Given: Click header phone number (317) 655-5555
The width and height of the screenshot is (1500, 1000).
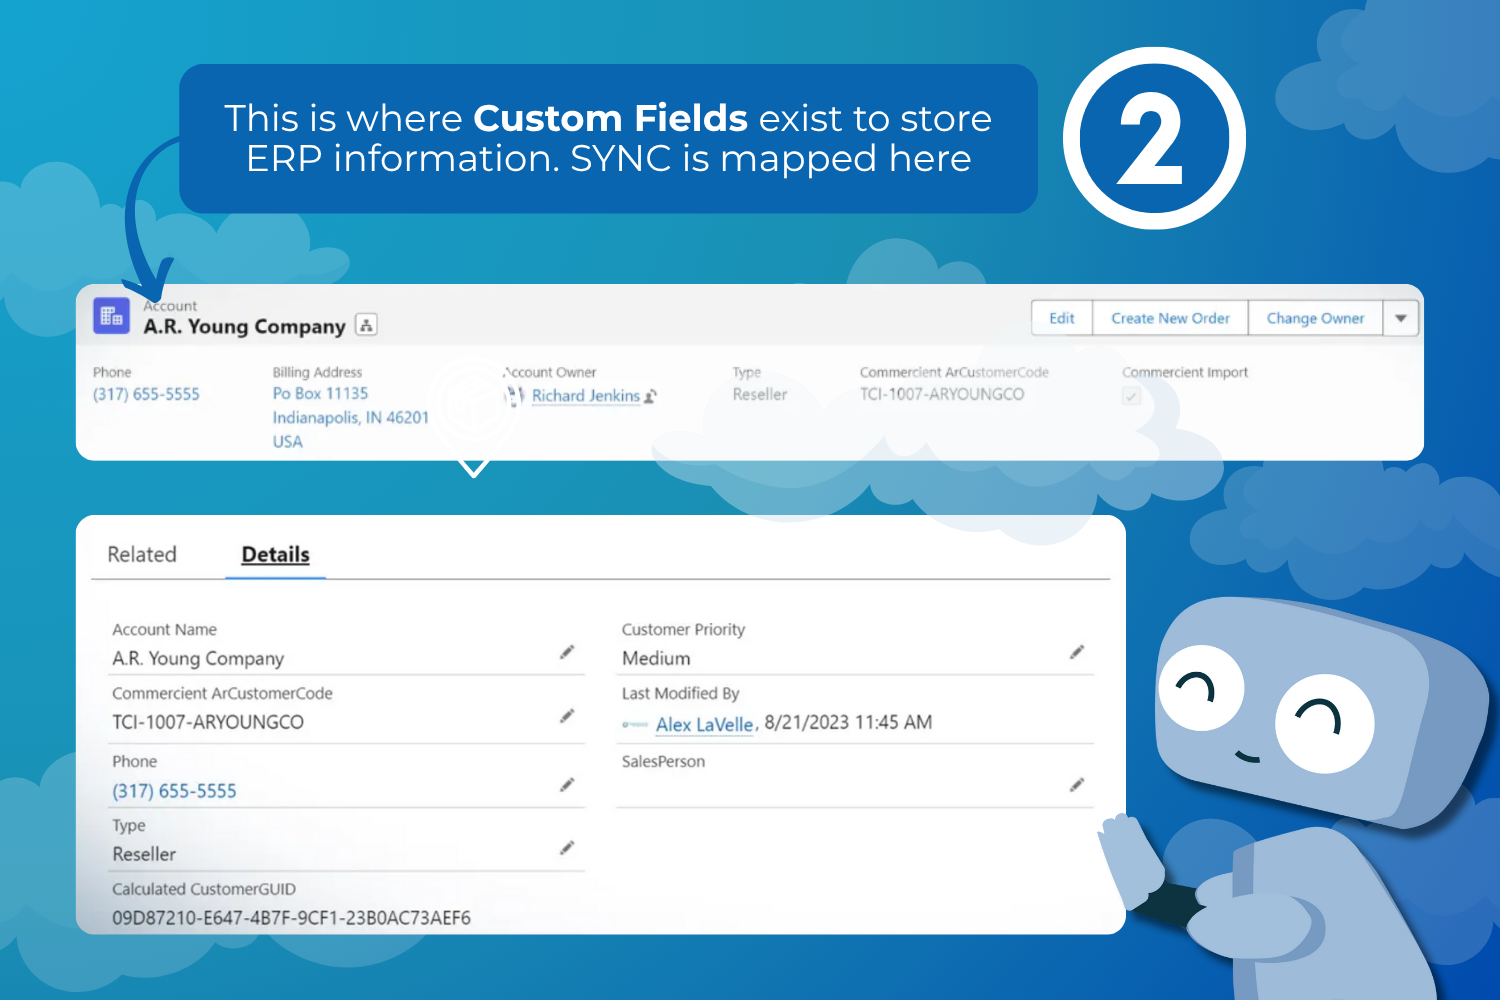Looking at the screenshot, I should pyautogui.click(x=146, y=394).
